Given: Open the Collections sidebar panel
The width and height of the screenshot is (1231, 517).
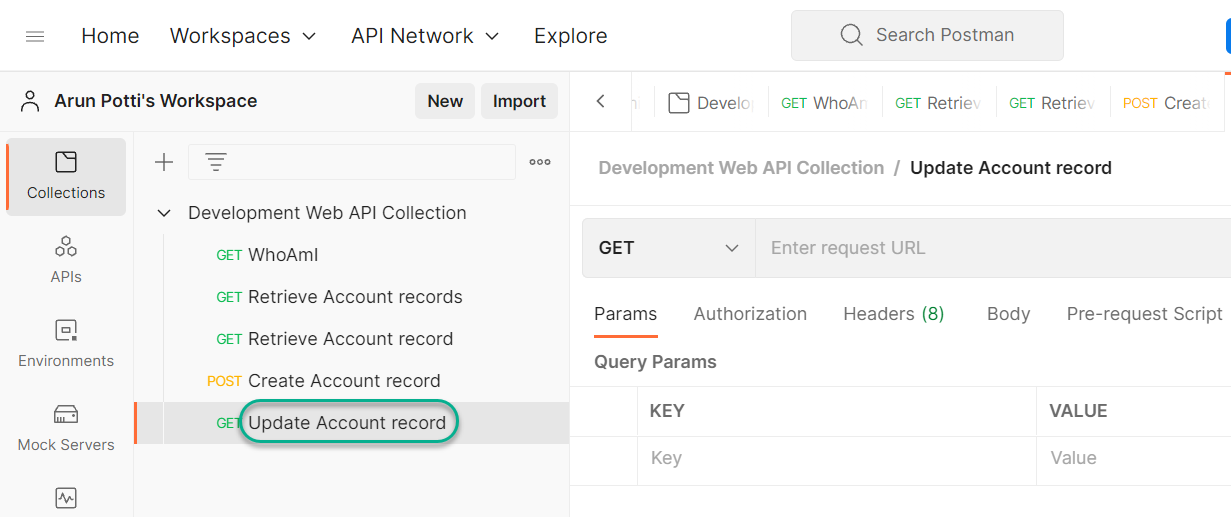Looking at the screenshot, I should click(66, 176).
